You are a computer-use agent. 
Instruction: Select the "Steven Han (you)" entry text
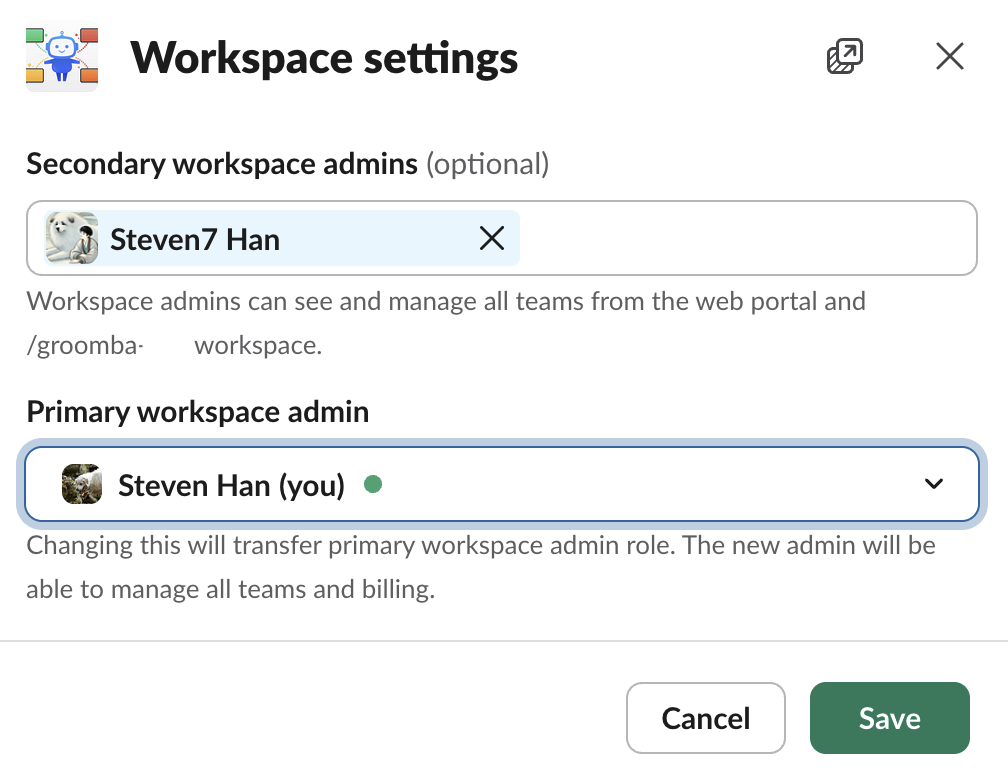click(231, 486)
